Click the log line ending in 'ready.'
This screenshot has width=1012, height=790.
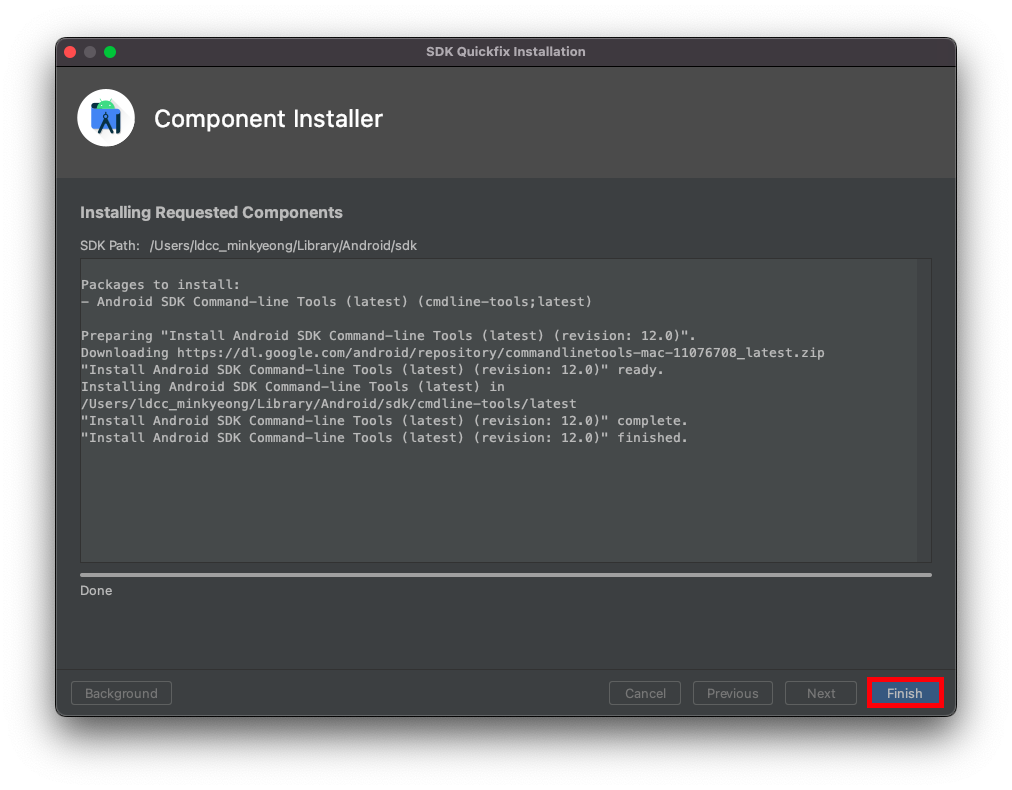coord(372,370)
